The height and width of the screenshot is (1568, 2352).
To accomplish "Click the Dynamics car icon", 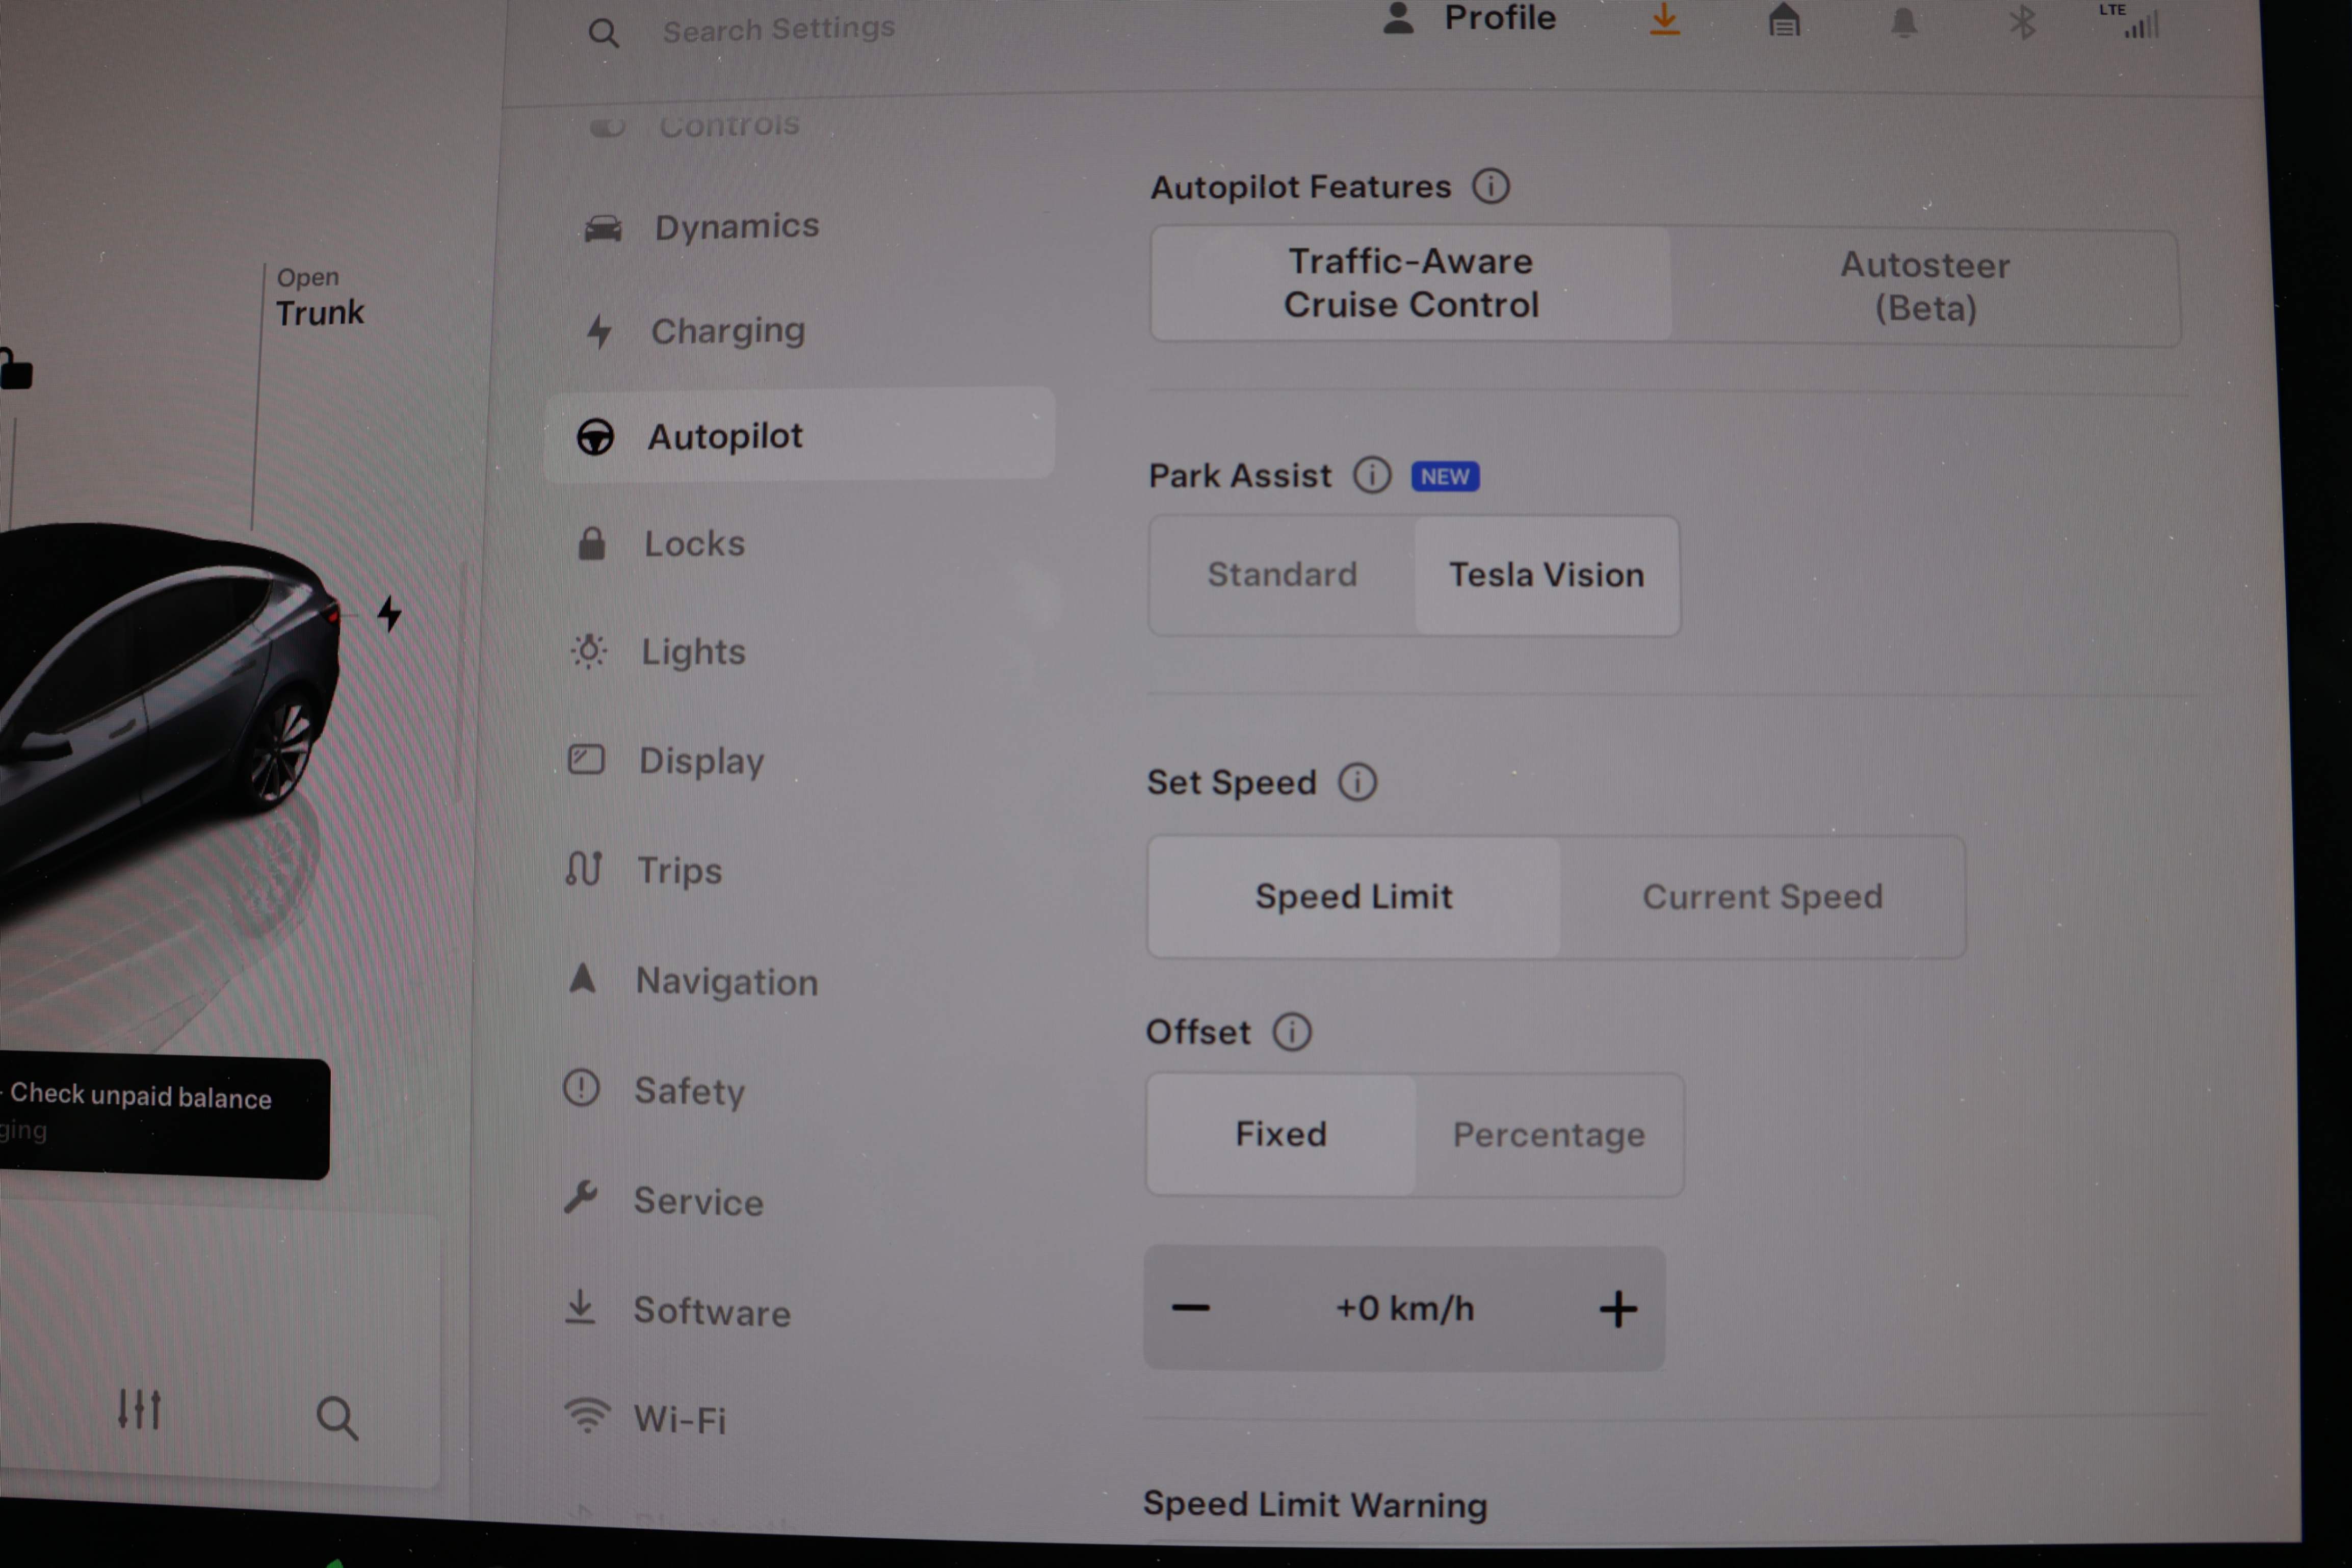I will click(603, 229).
